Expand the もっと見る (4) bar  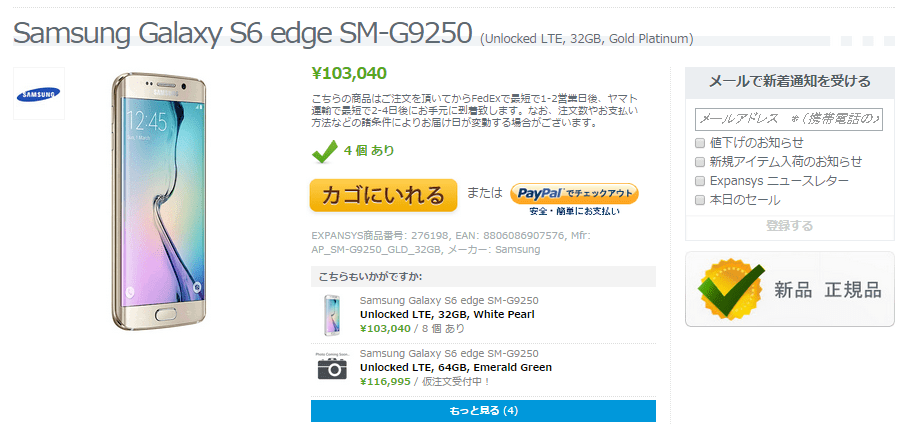coord(483,411)
